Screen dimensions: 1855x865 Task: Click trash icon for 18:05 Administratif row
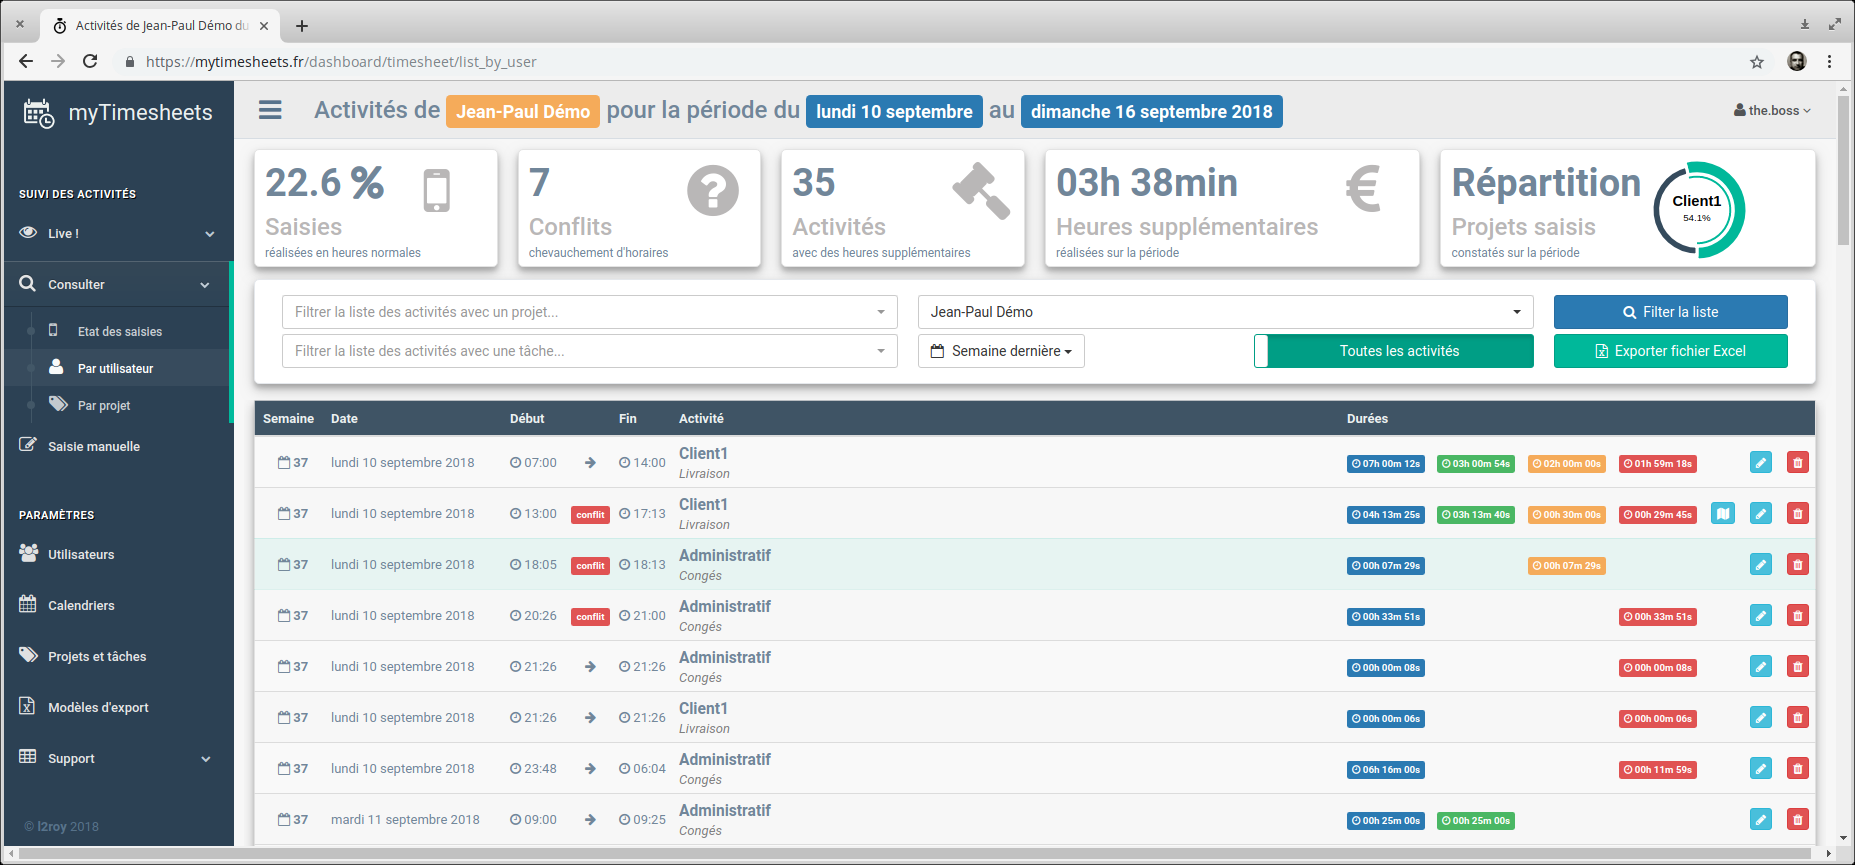[x=1797, y=565]
